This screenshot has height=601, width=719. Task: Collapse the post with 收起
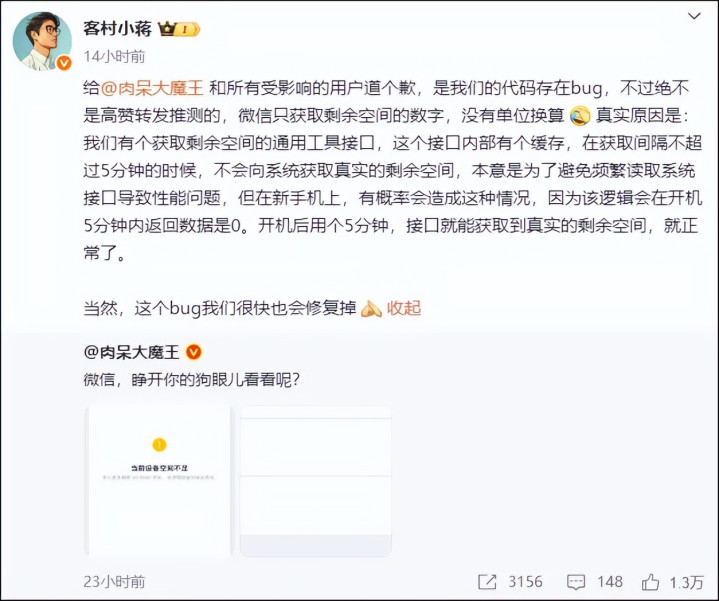[x=404, y=308]
